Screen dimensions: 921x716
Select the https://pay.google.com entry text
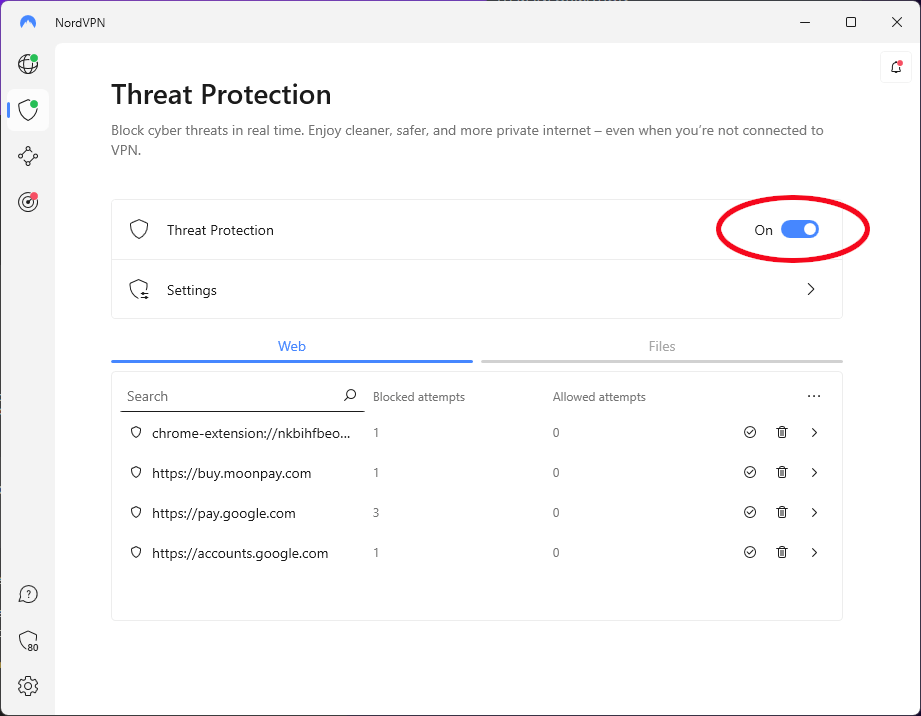pyautogui.click(x=224, y=513)
